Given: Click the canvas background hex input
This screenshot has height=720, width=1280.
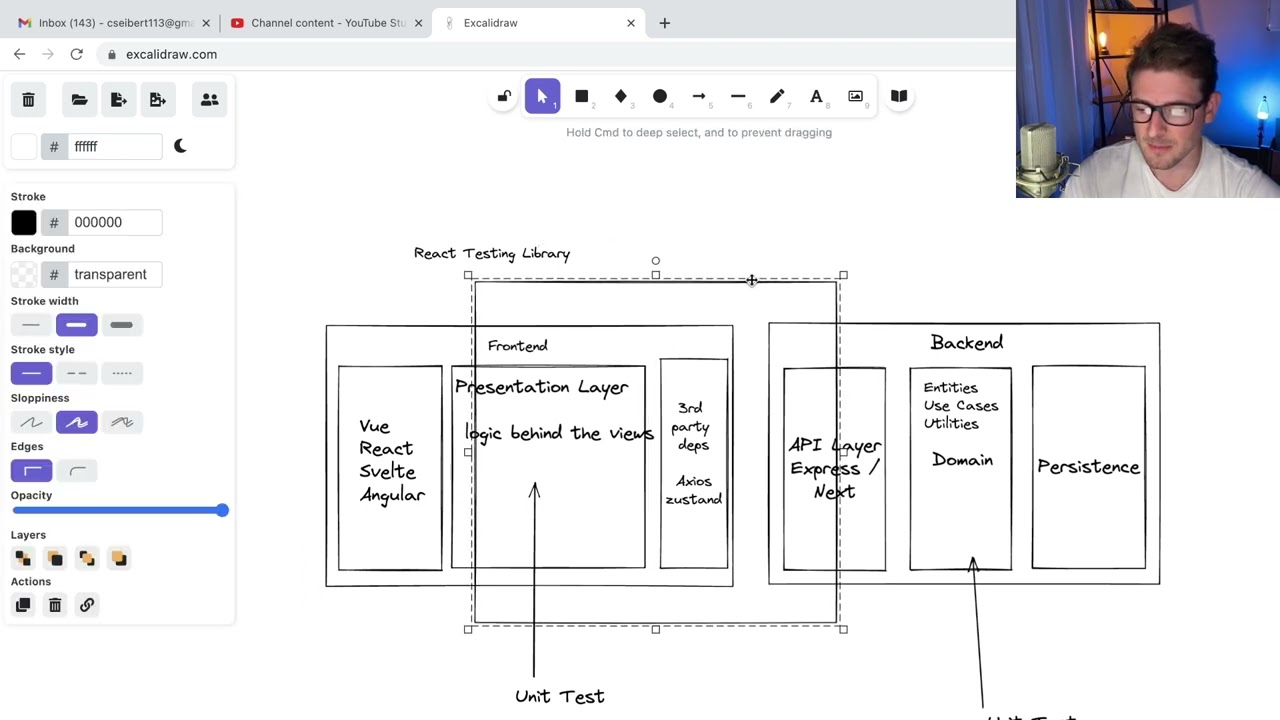Looking at the screenshot, I should pos(114,146).
